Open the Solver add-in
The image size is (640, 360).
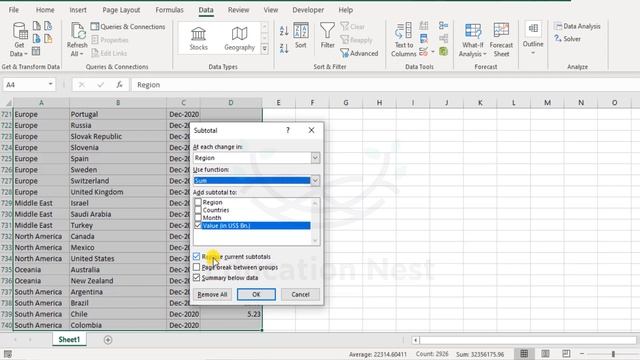point(567,39)
